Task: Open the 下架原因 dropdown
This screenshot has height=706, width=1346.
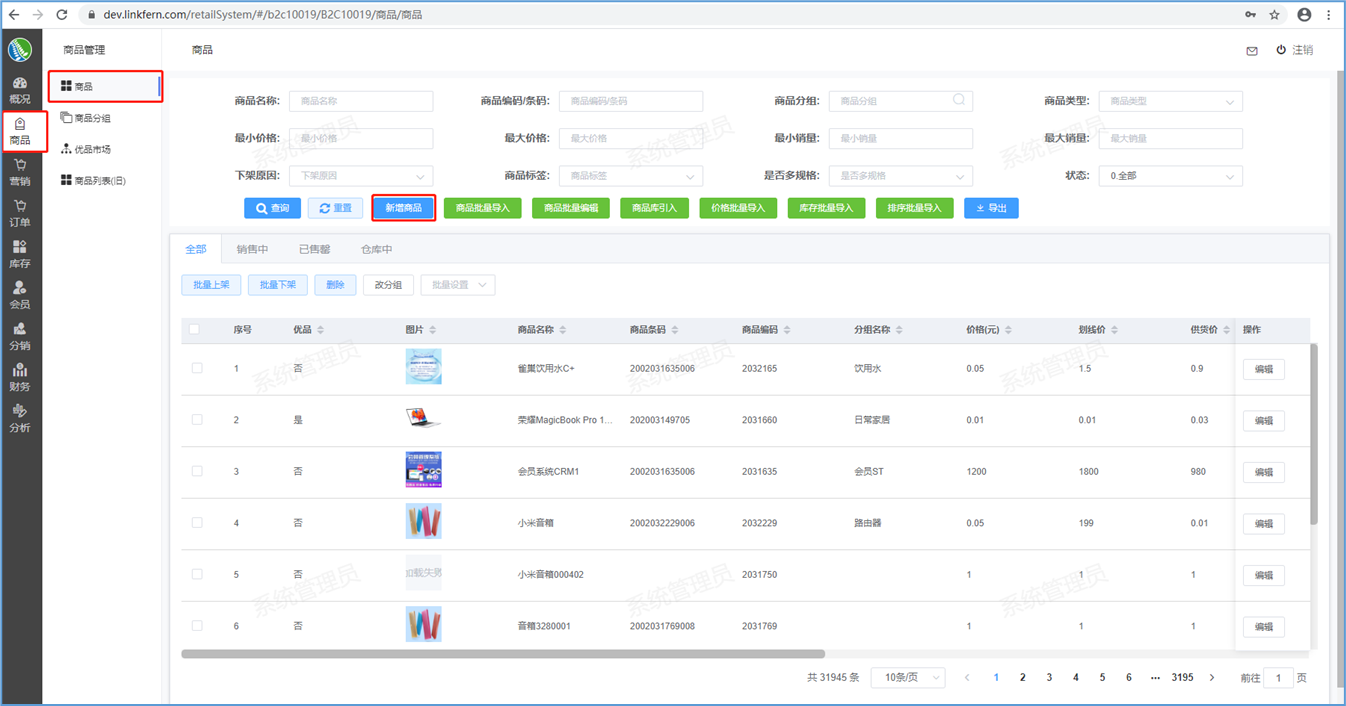Action: tap(361, 176)
